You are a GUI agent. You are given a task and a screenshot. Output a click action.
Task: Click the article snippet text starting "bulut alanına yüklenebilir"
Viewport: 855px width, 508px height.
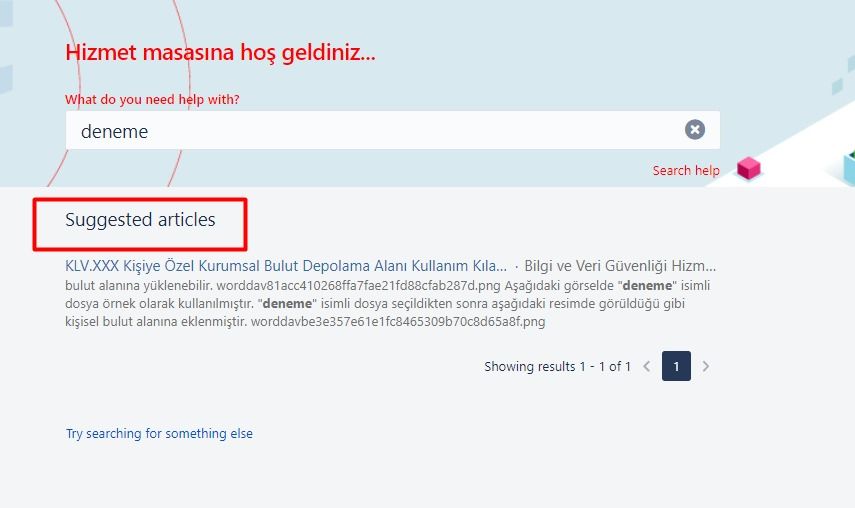click(x=387, y=304)
